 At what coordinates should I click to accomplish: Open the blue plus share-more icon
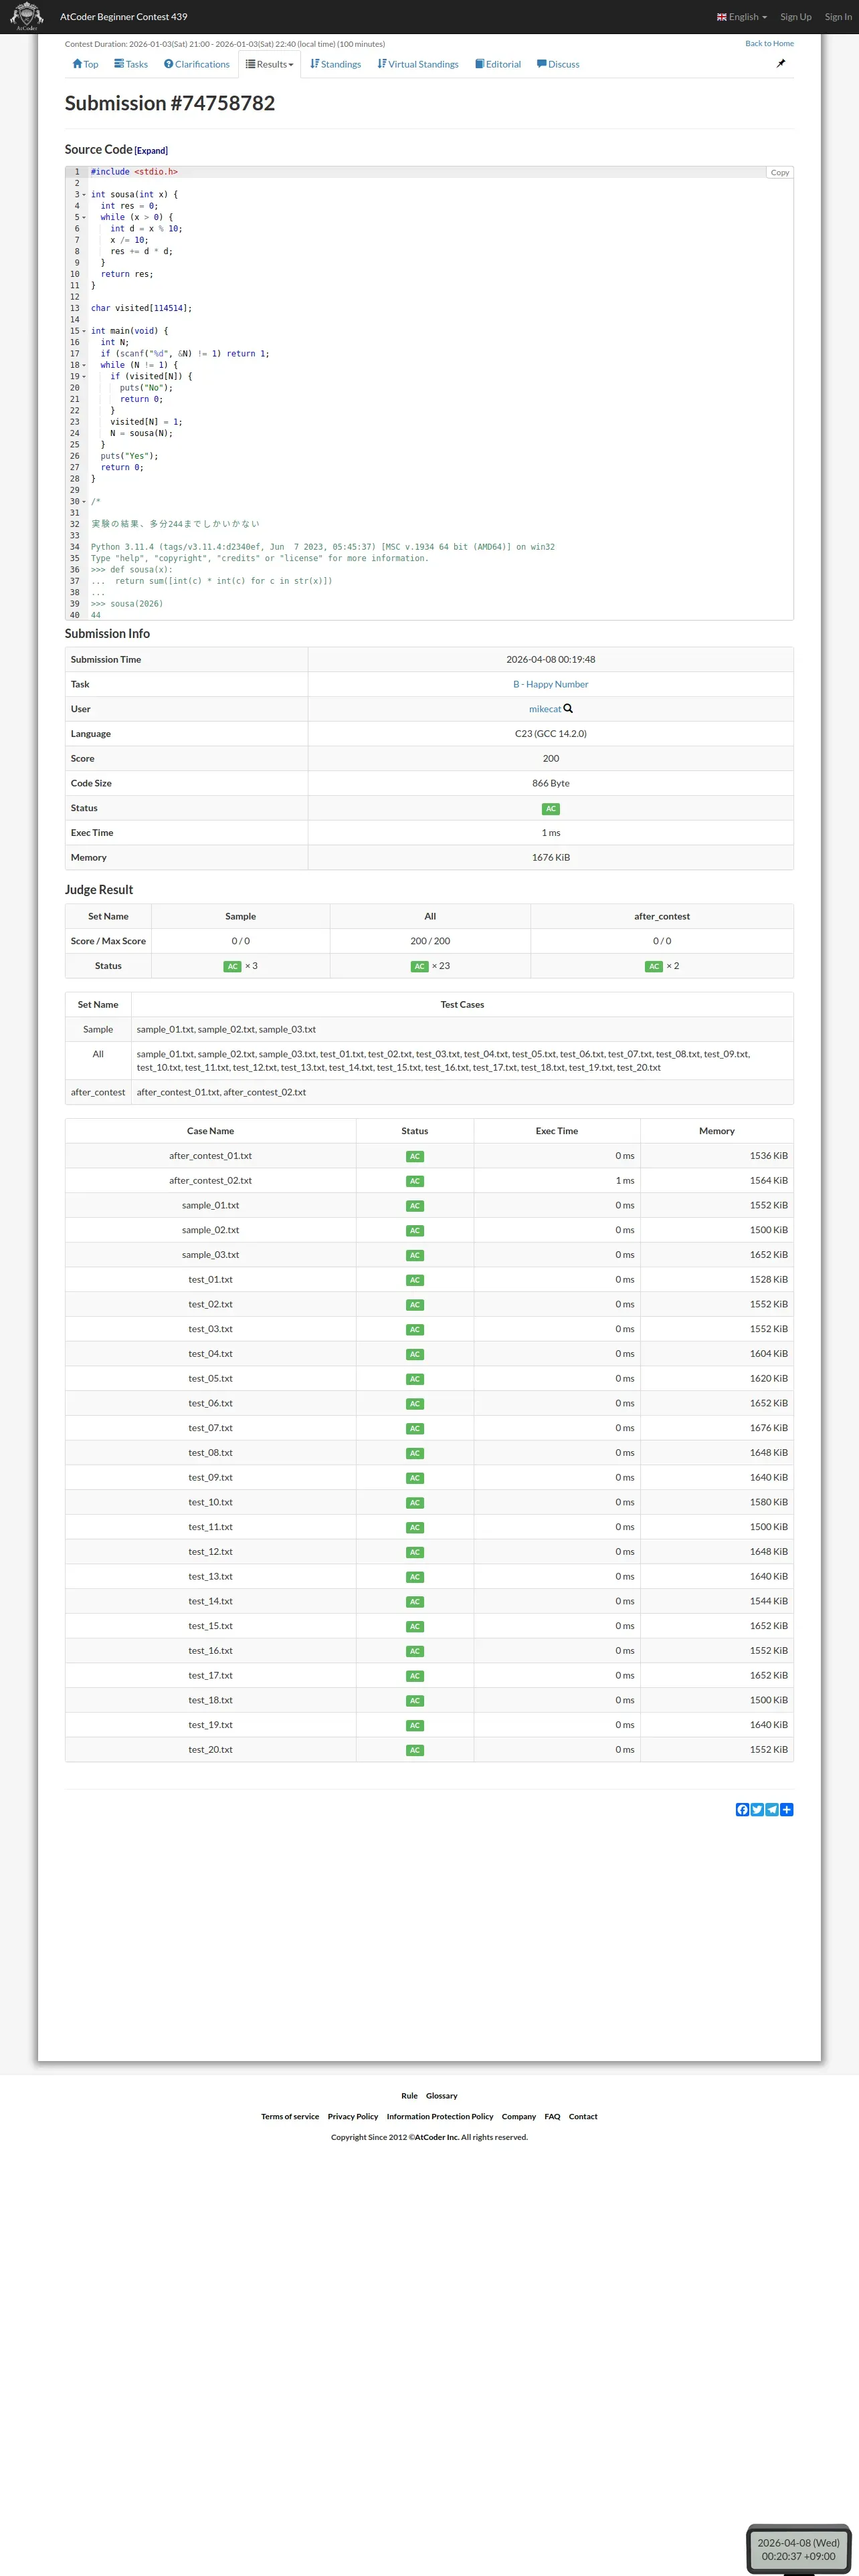pos(787,1810)
